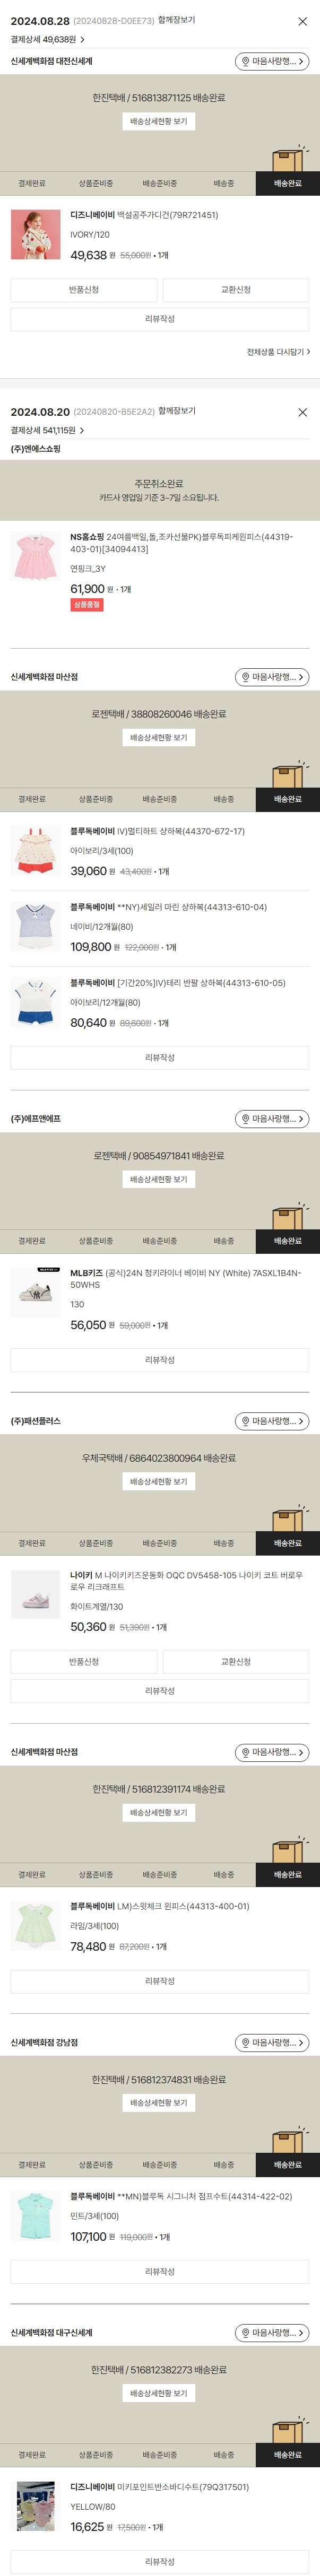This screenshot has height=2576, width=320.
Task: Expand 결제상세 49,638원 payment details
Action: coord(48,40)
